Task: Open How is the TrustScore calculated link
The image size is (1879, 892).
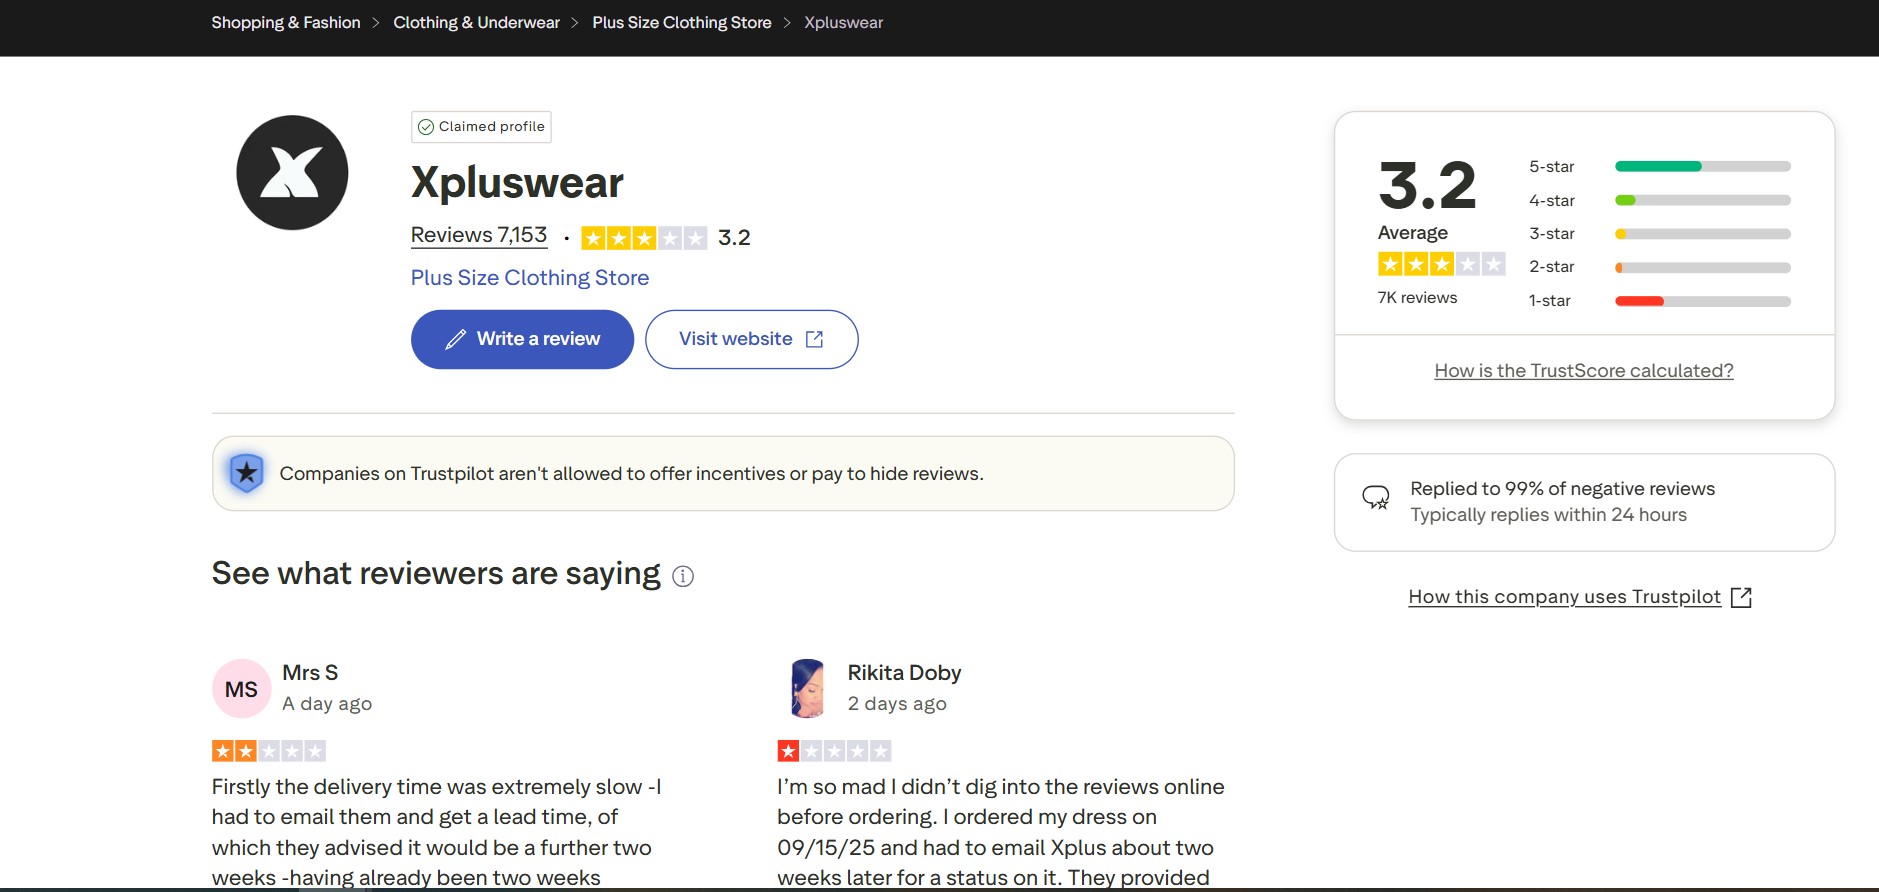Action: (x=1583, y=371)
